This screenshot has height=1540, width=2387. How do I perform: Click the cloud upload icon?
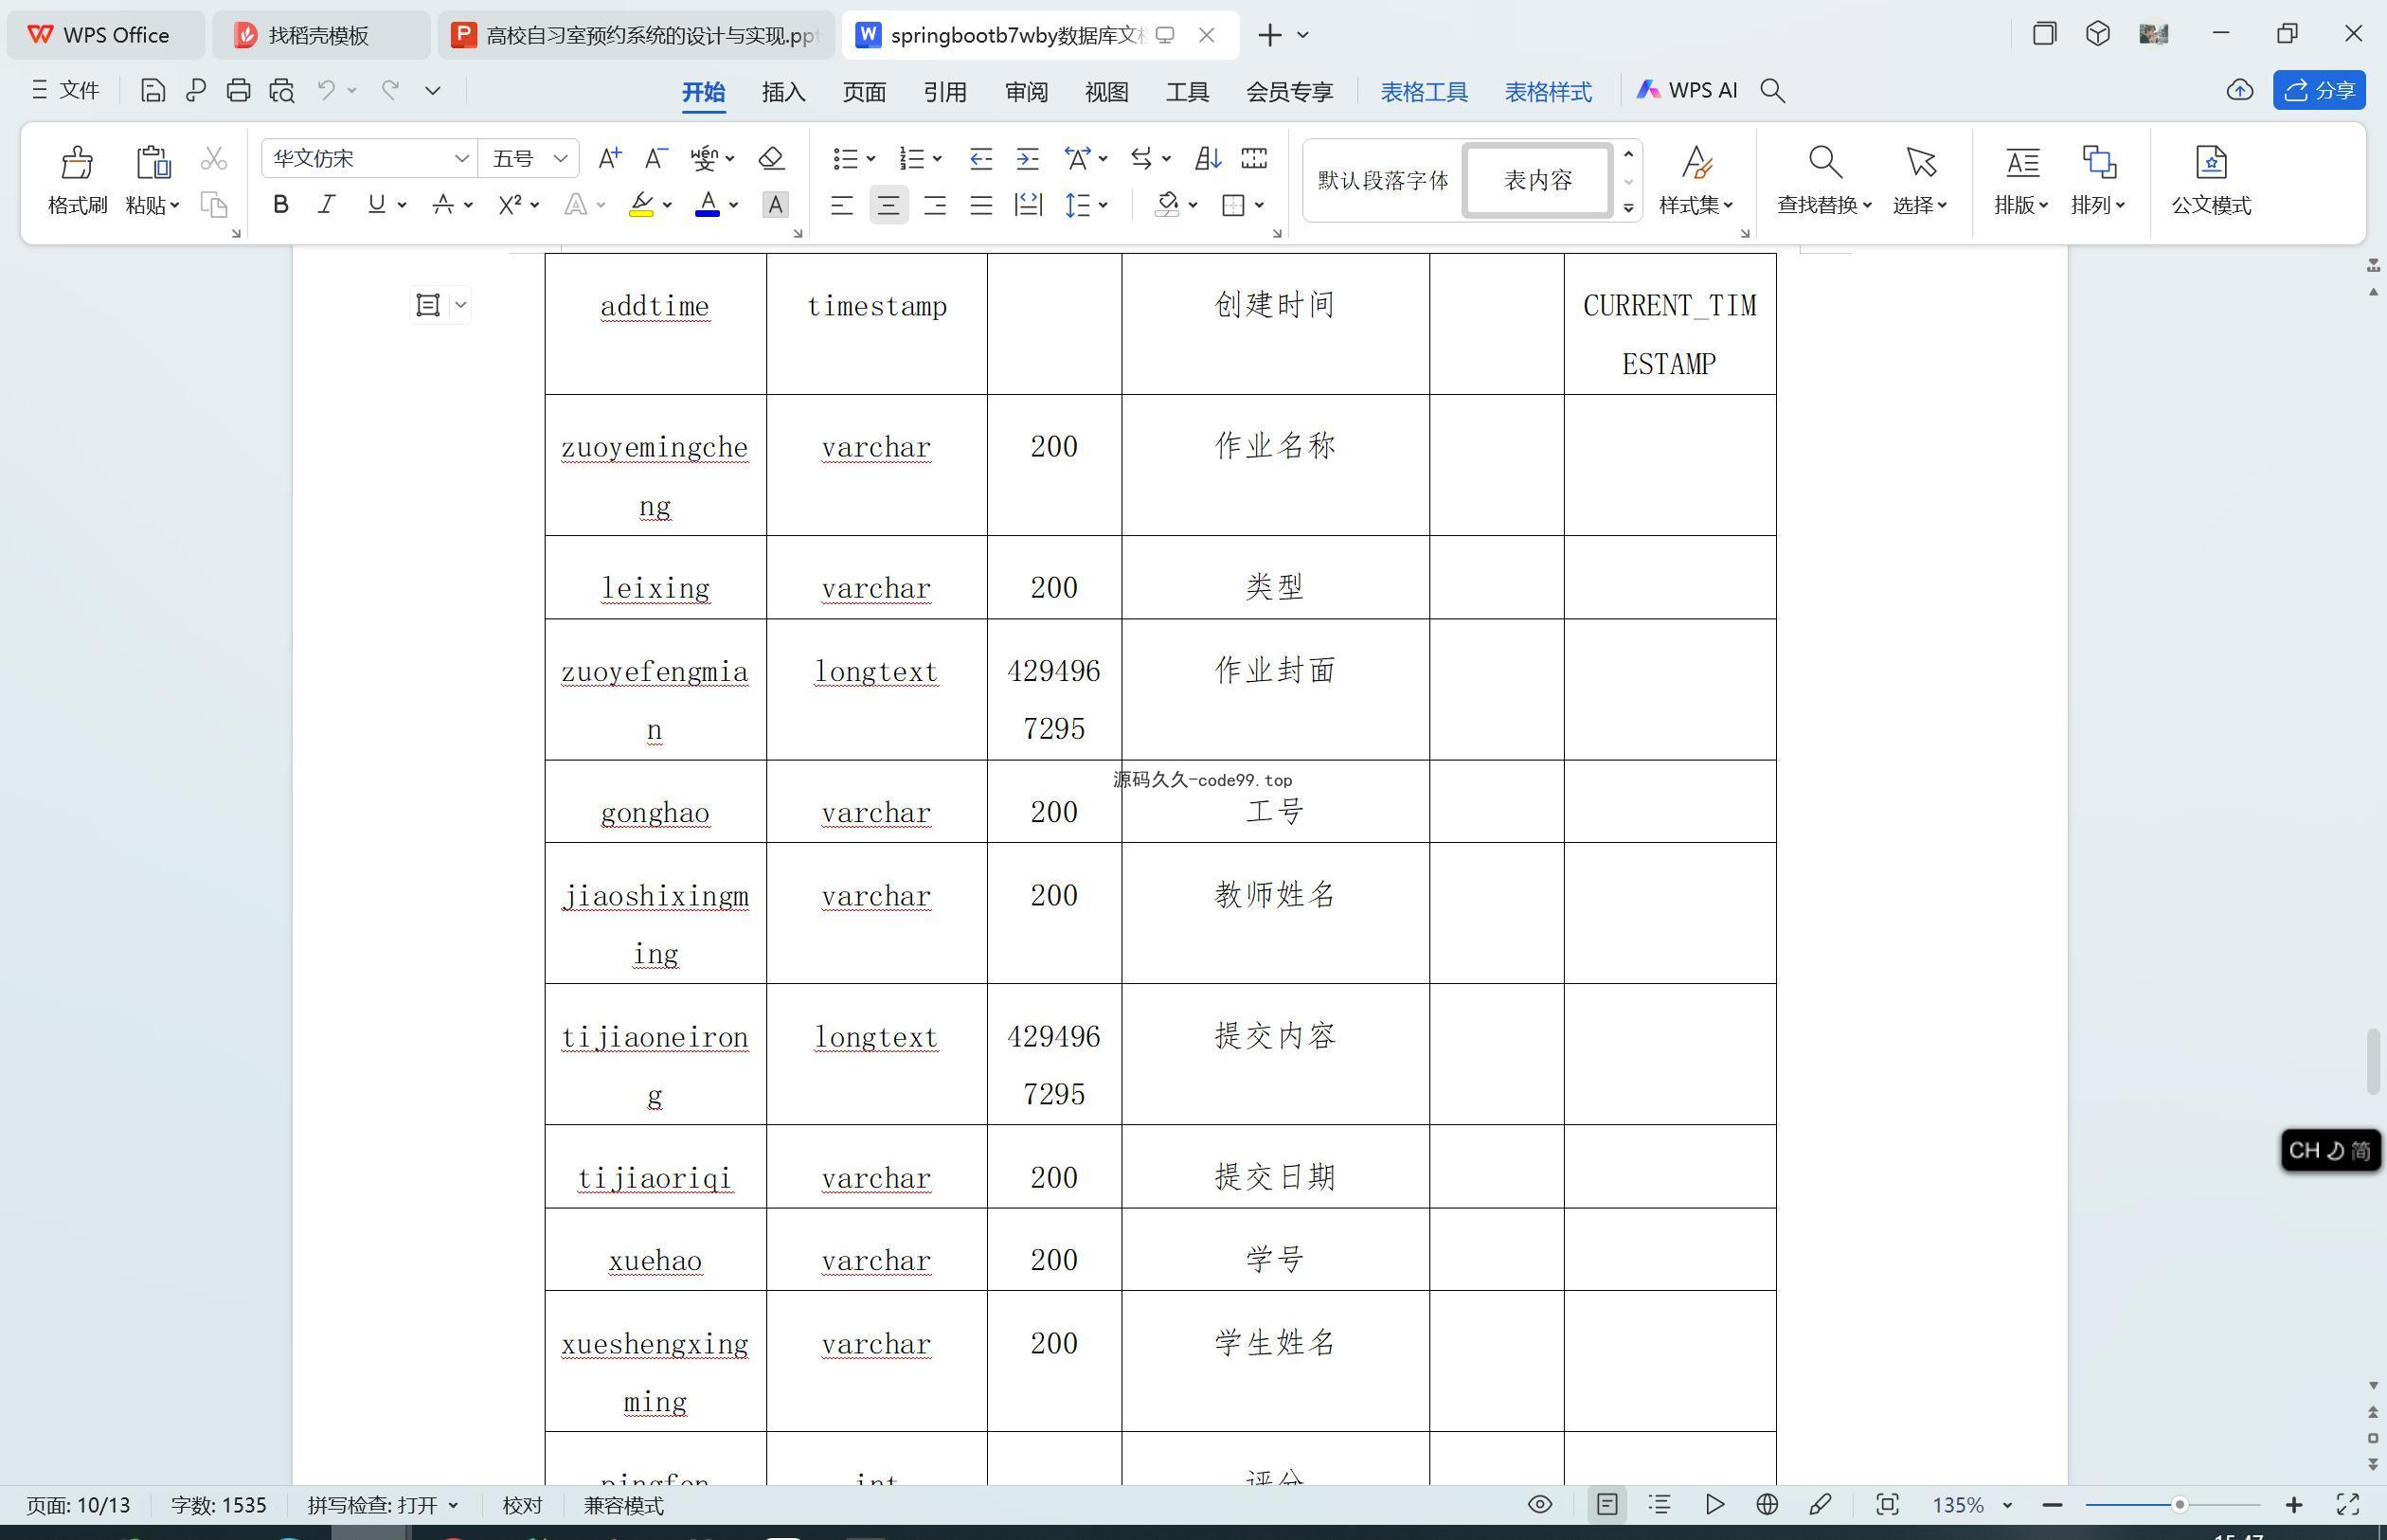point(2240,91)
